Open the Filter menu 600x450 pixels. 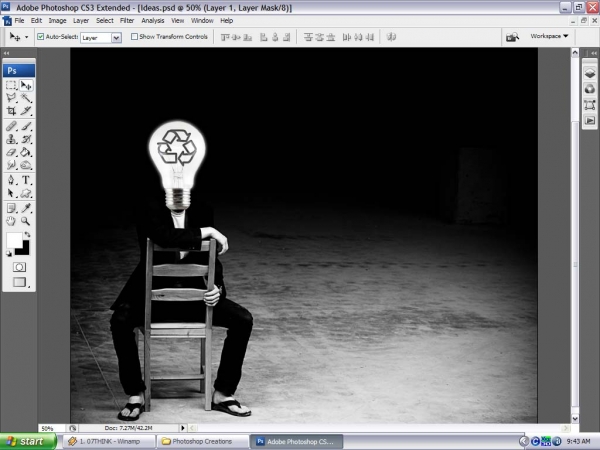point(127,21)
